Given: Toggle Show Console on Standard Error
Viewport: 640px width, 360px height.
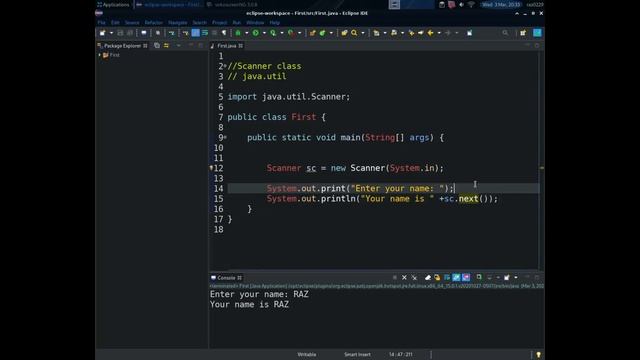Looking at the screenshot, I should click(466, 278).
